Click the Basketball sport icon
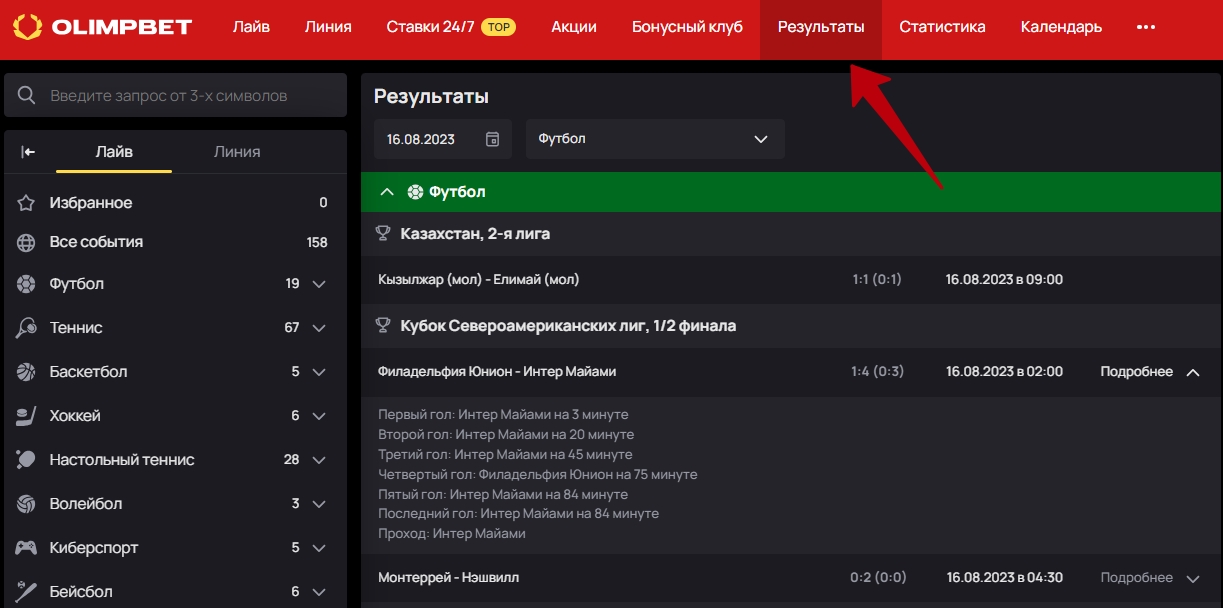The image size is (1223, 608). 27,372
